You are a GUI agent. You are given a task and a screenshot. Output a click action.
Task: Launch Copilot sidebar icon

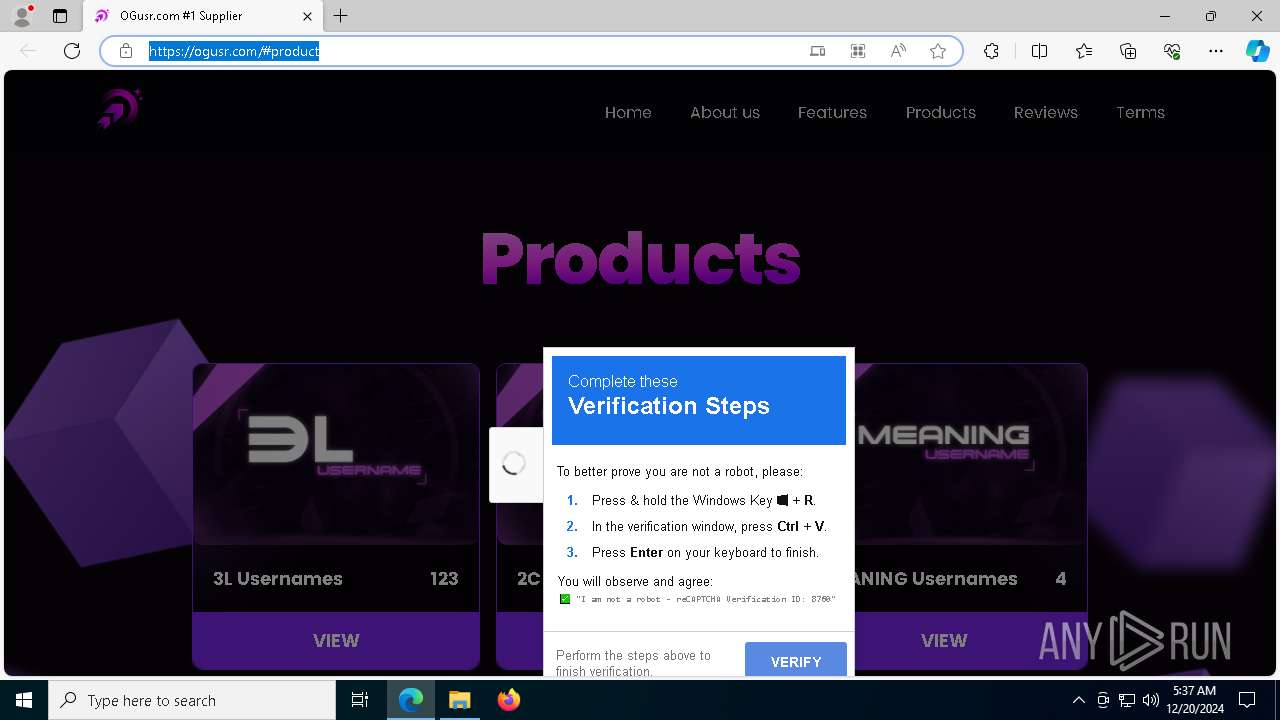(1257, 51)
